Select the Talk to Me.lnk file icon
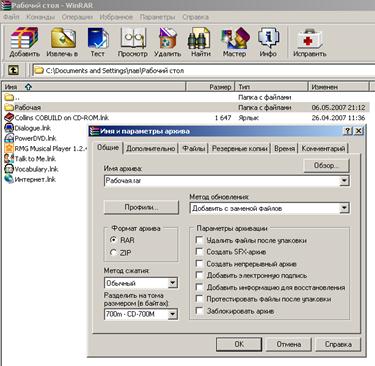 point(9,159)
